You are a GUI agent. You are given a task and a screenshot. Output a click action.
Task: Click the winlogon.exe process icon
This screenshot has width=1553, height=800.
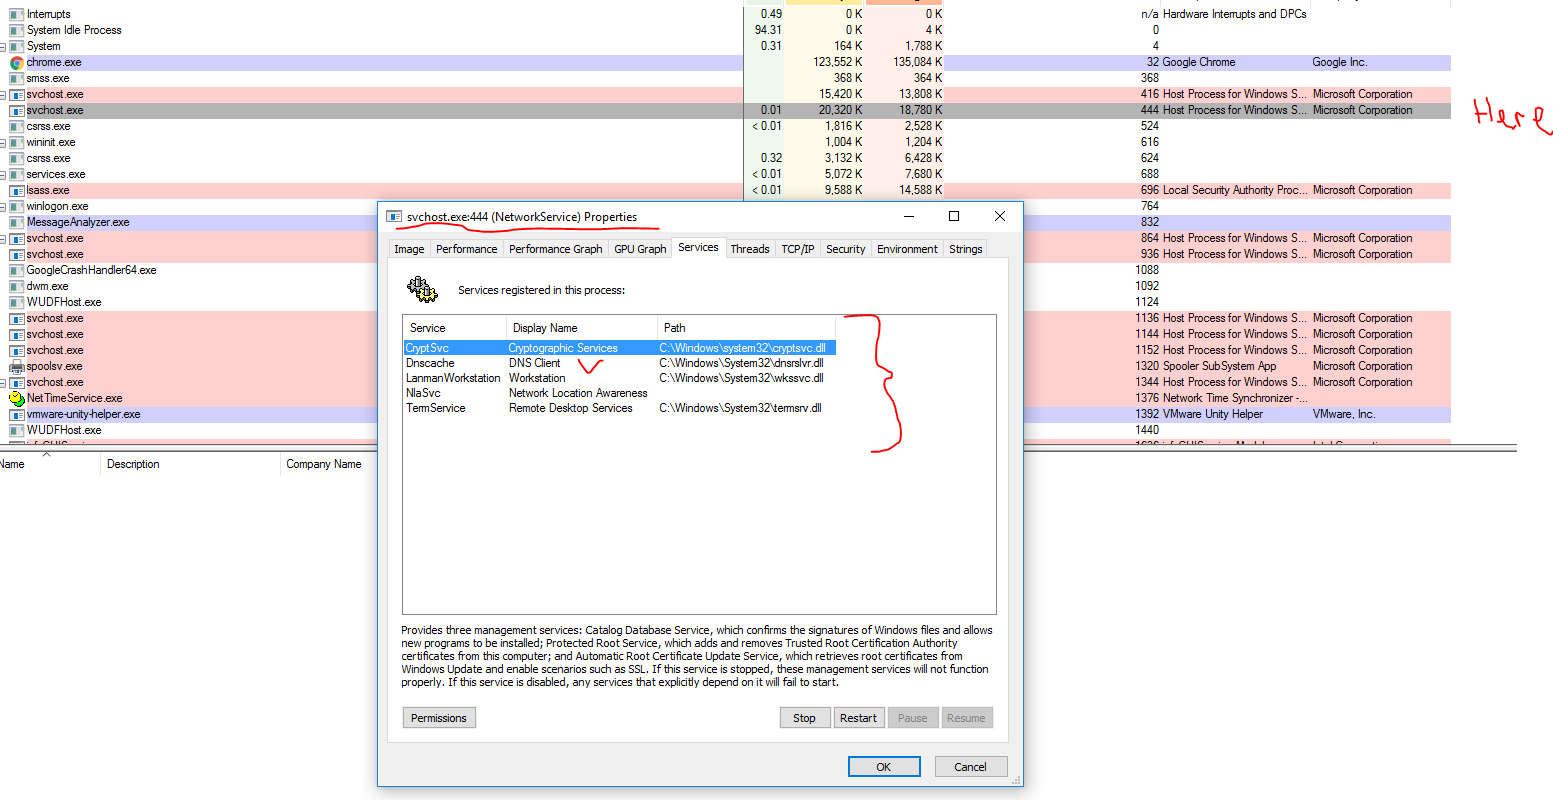pos(17,206)
